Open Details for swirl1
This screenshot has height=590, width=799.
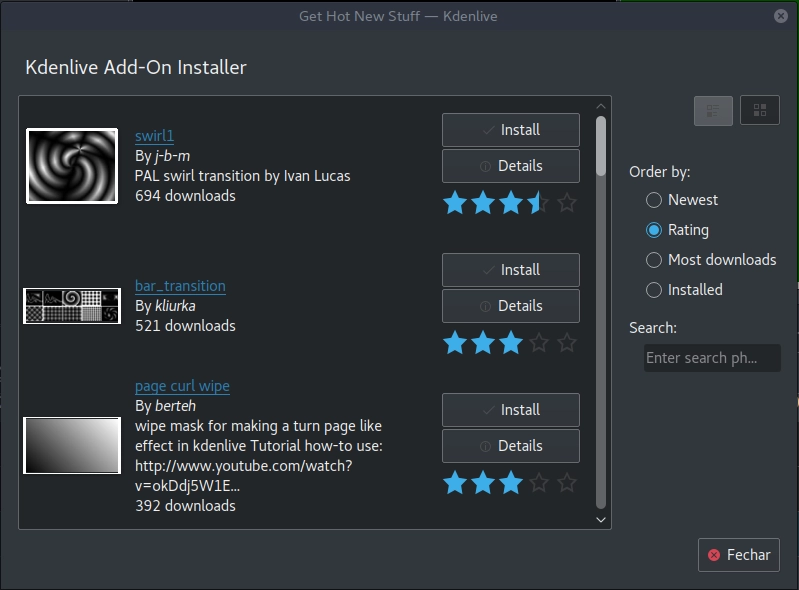(x=511, y=166)
